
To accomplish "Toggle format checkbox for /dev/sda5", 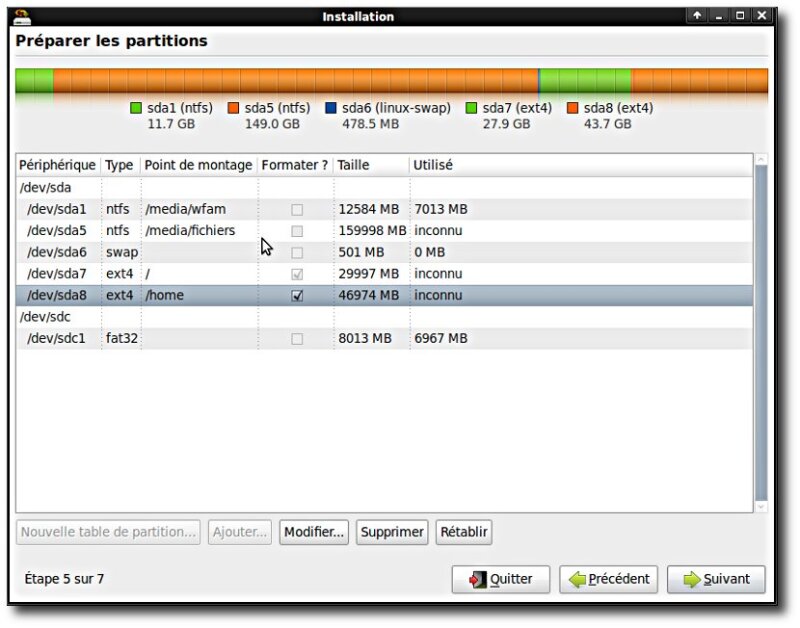I will 297,231.
